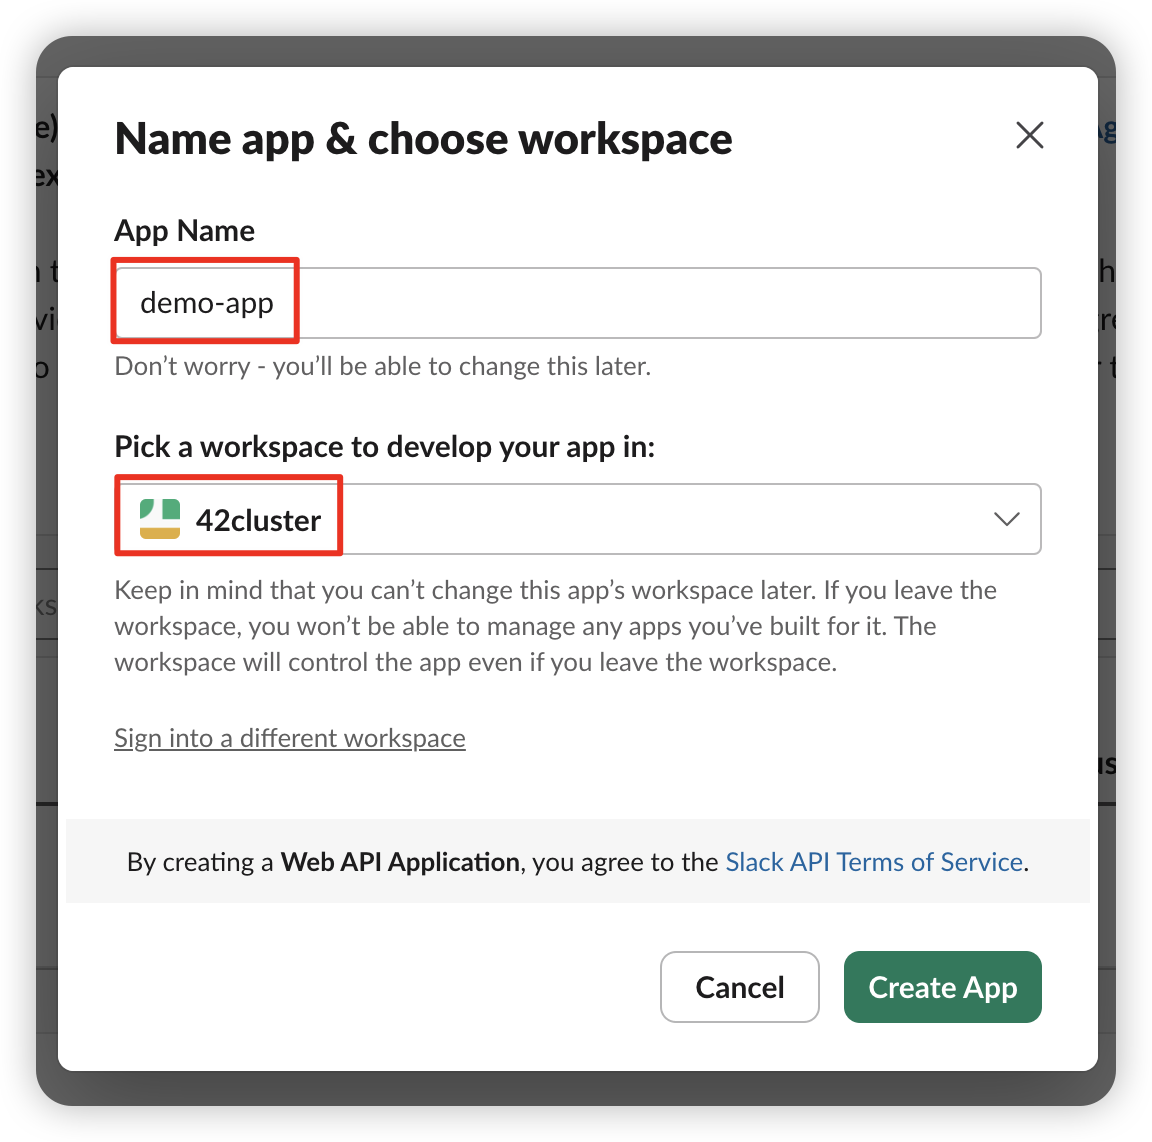Screen dimensions: 1152x1142
Task: Place cursor on the 'demo-app' text
Action: tap(207, 303)
